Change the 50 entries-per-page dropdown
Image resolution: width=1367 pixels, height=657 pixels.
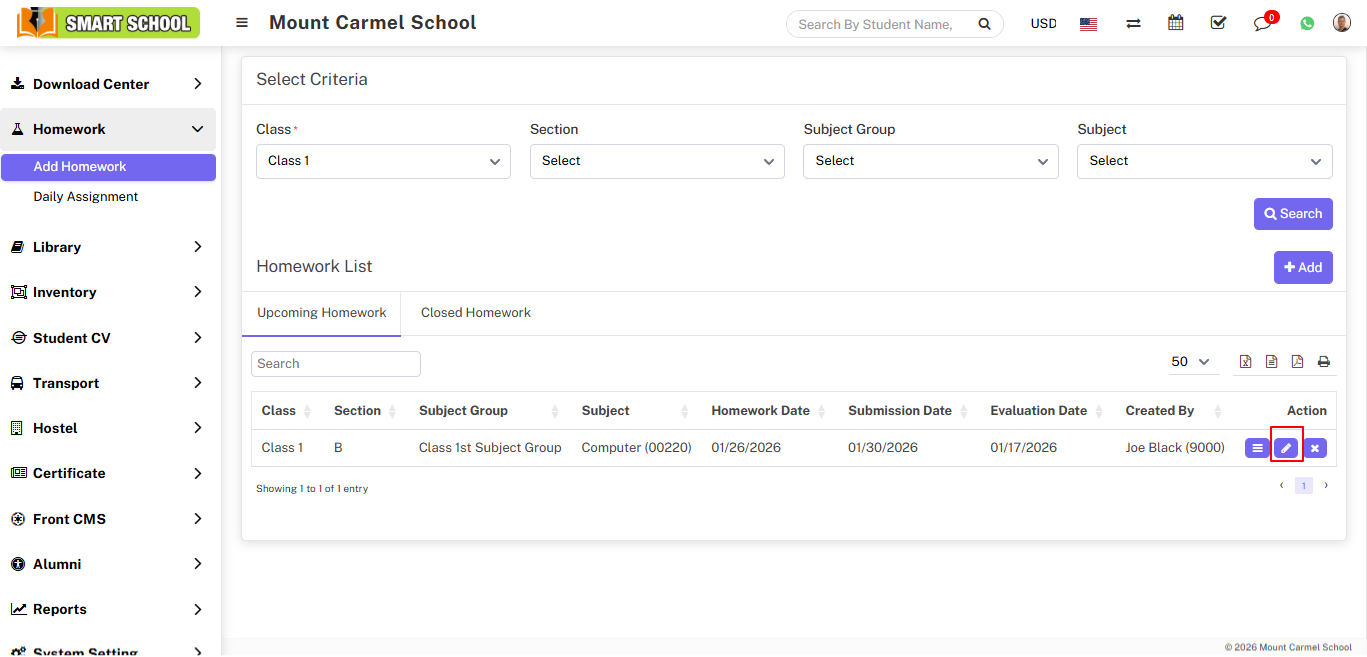(1191, 362)
